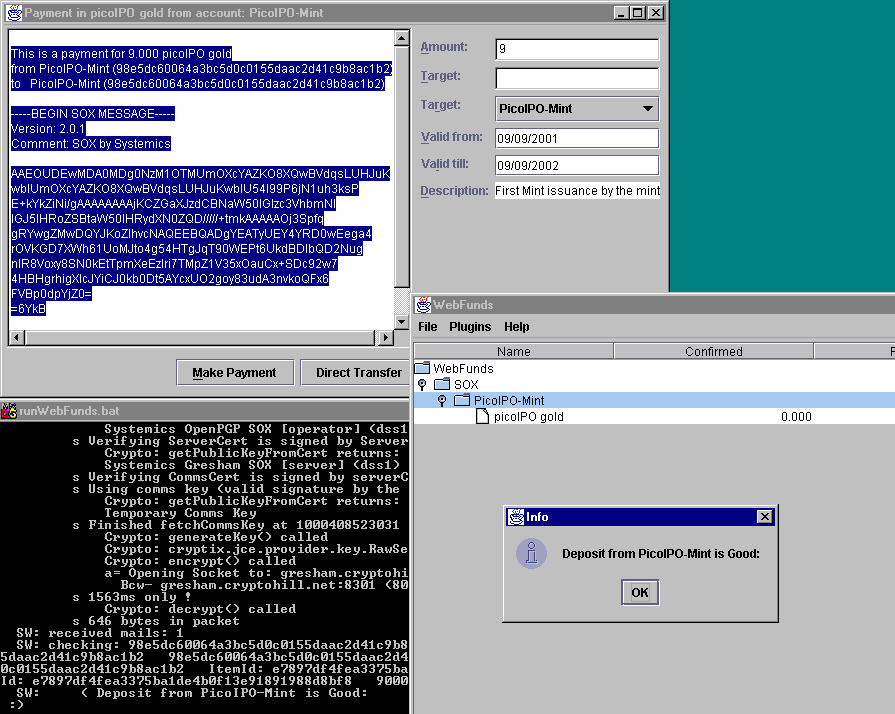895x714 pixels.
Task: Minimize the Payment window
Action: (621, 13)
